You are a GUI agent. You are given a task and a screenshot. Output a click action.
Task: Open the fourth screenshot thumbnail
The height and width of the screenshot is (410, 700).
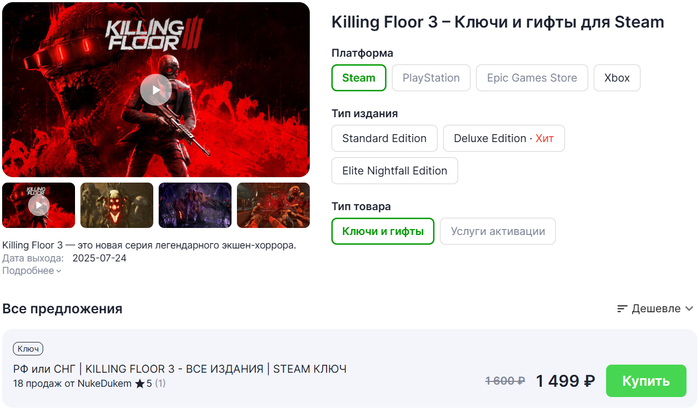pyautogui.click(x=273, y=205)
